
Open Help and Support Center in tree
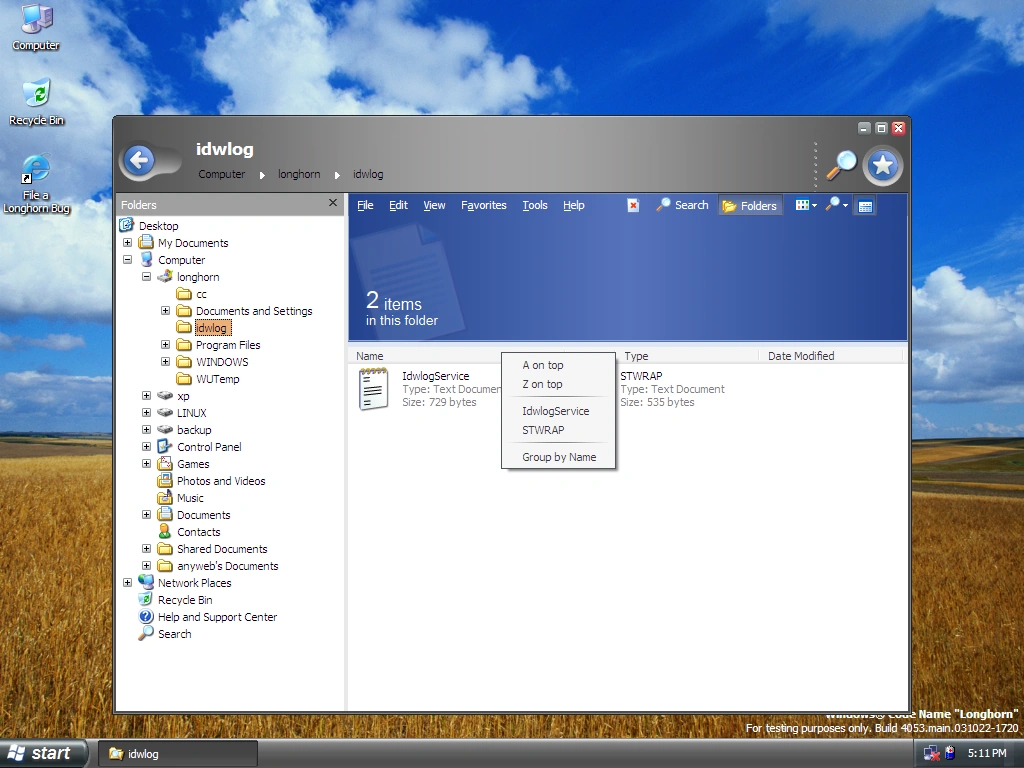coord(217,616)
